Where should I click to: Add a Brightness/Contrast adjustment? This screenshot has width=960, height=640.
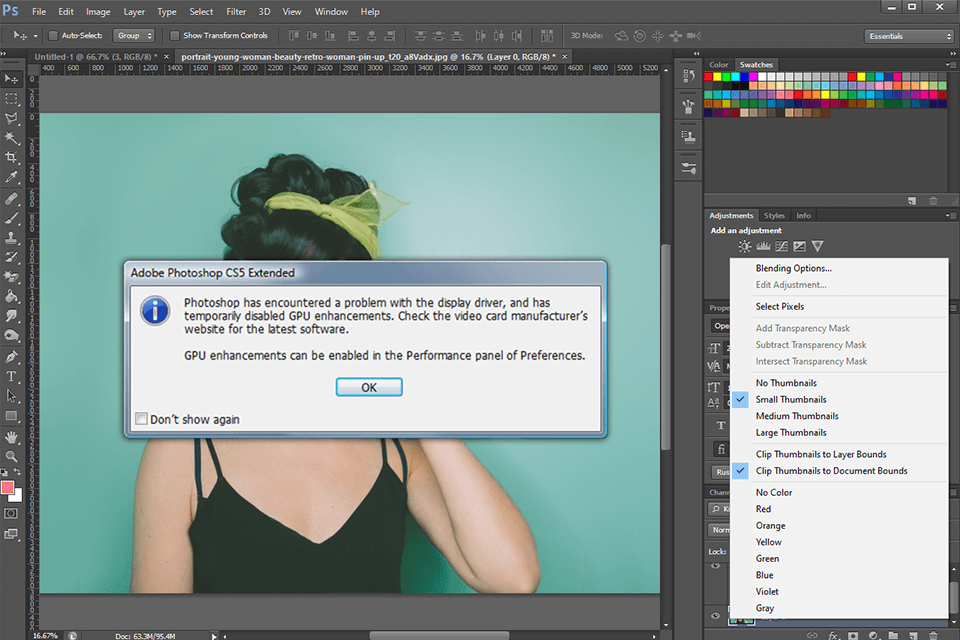click(745, 245)
